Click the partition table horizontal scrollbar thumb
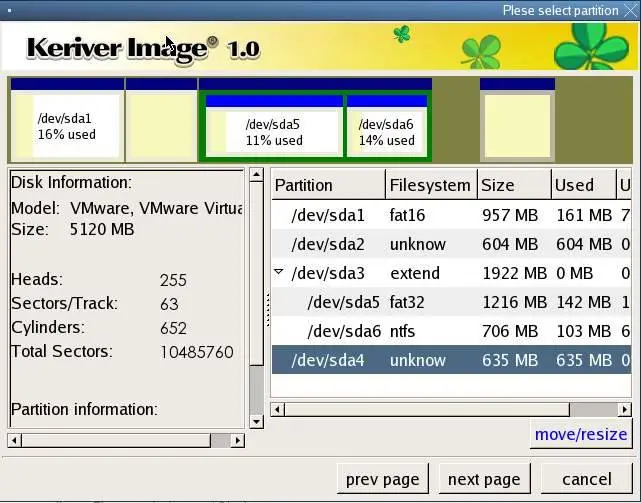 click(x=427, y=409)
